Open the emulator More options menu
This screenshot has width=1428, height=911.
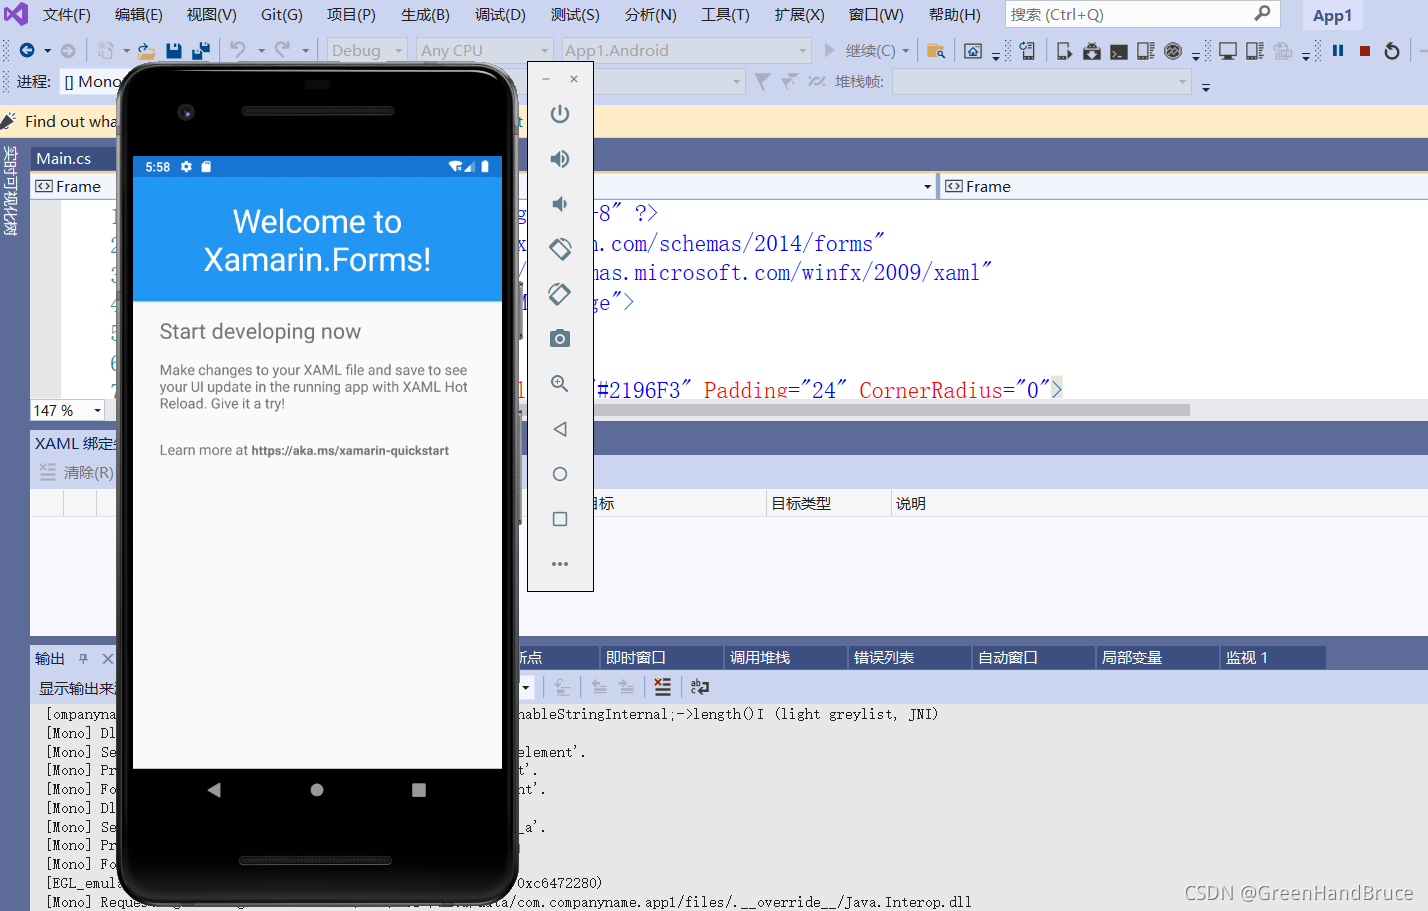click(559, 563)
